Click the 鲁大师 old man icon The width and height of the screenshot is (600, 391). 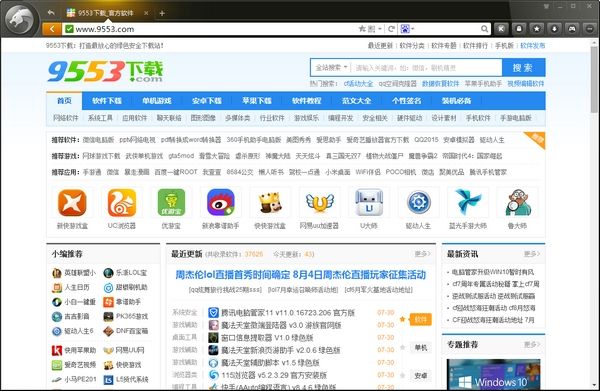[x=517, y=202]
